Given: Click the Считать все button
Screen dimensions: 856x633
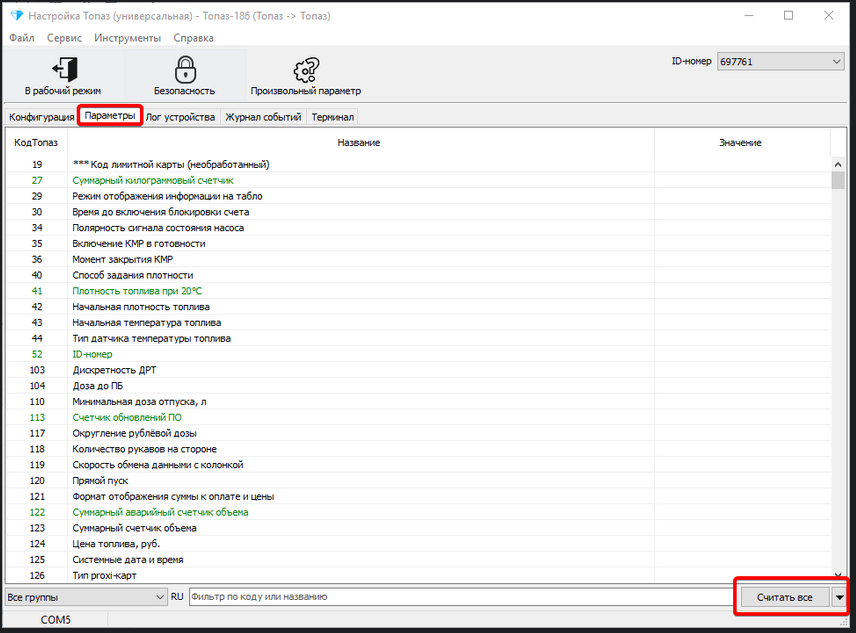Looking at the screenshot, I should pos(784,598).
